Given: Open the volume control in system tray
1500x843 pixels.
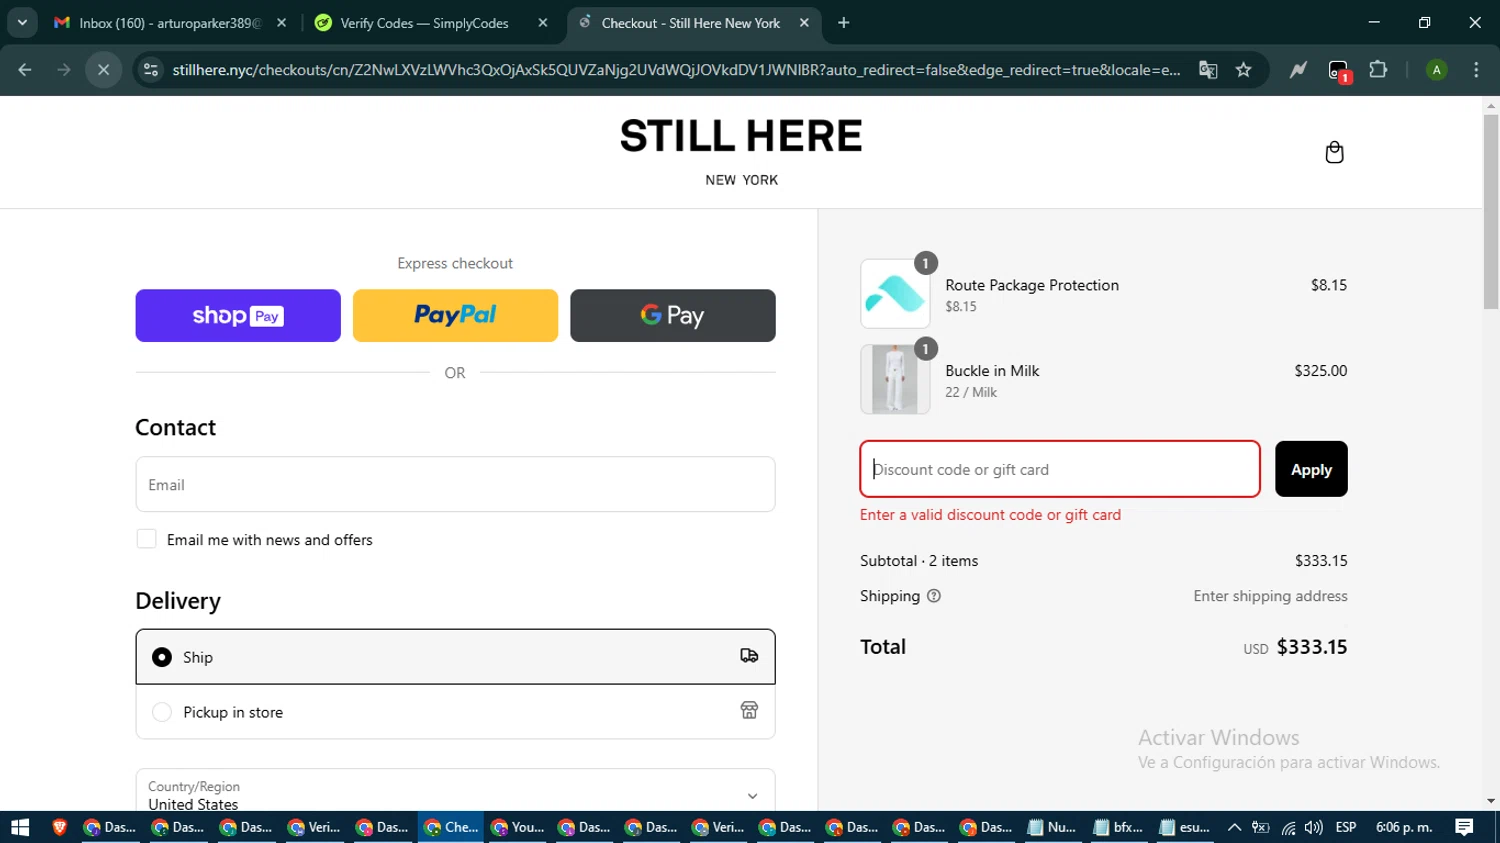Looking at the screenshot, I should coord(1313,827).
